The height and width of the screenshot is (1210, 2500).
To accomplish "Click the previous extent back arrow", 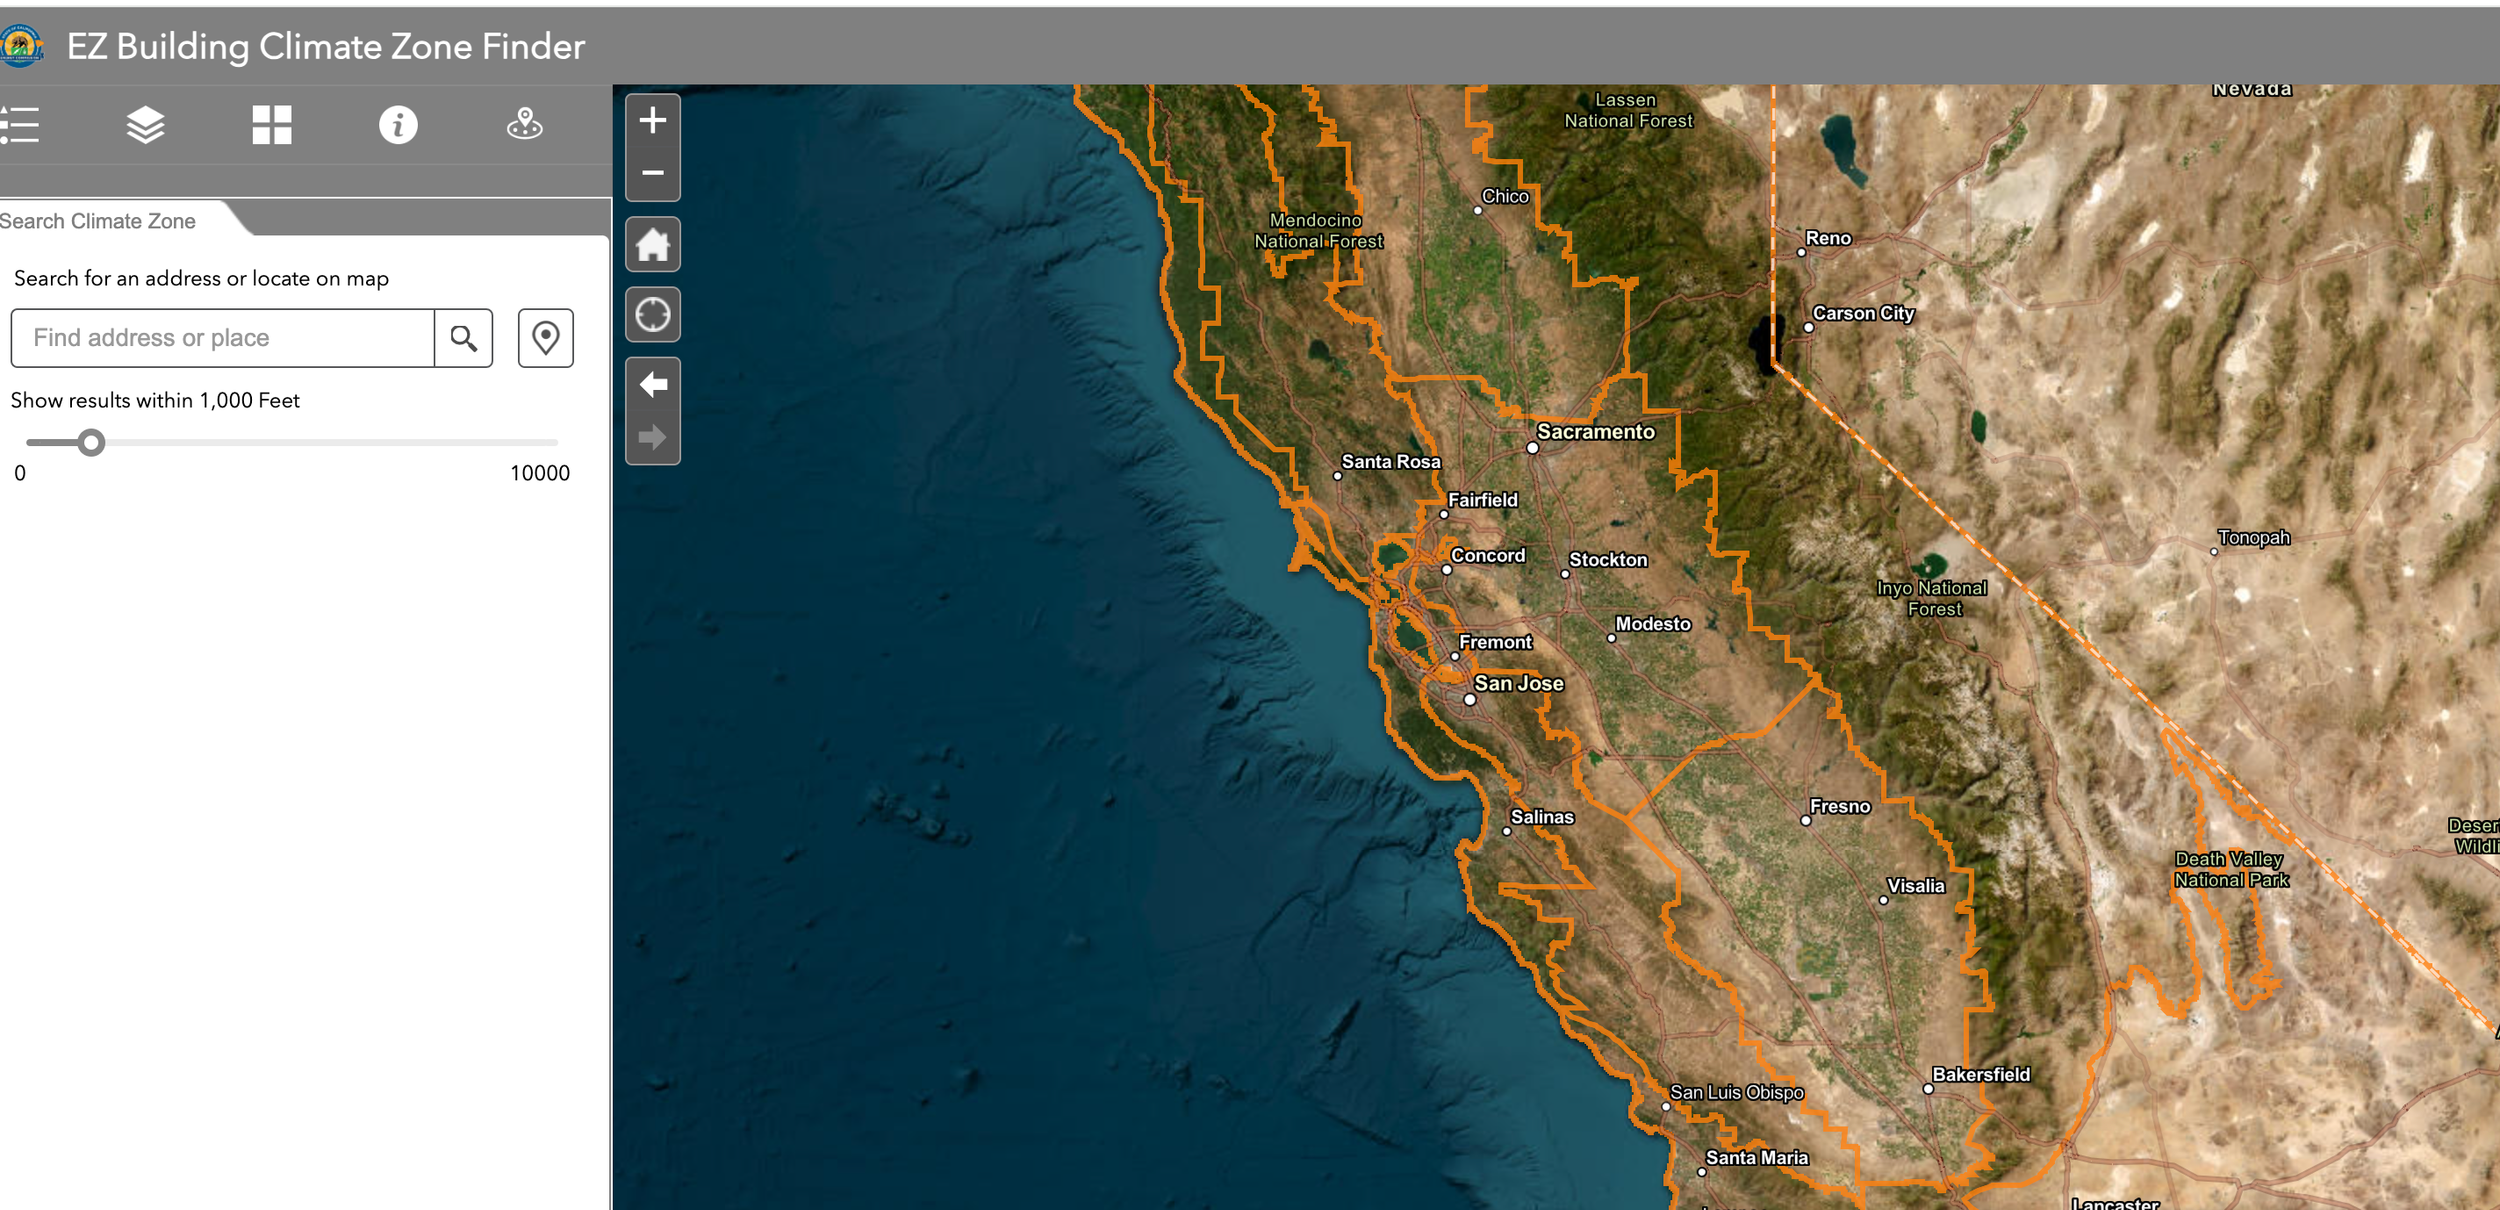I will pos(653,385).
